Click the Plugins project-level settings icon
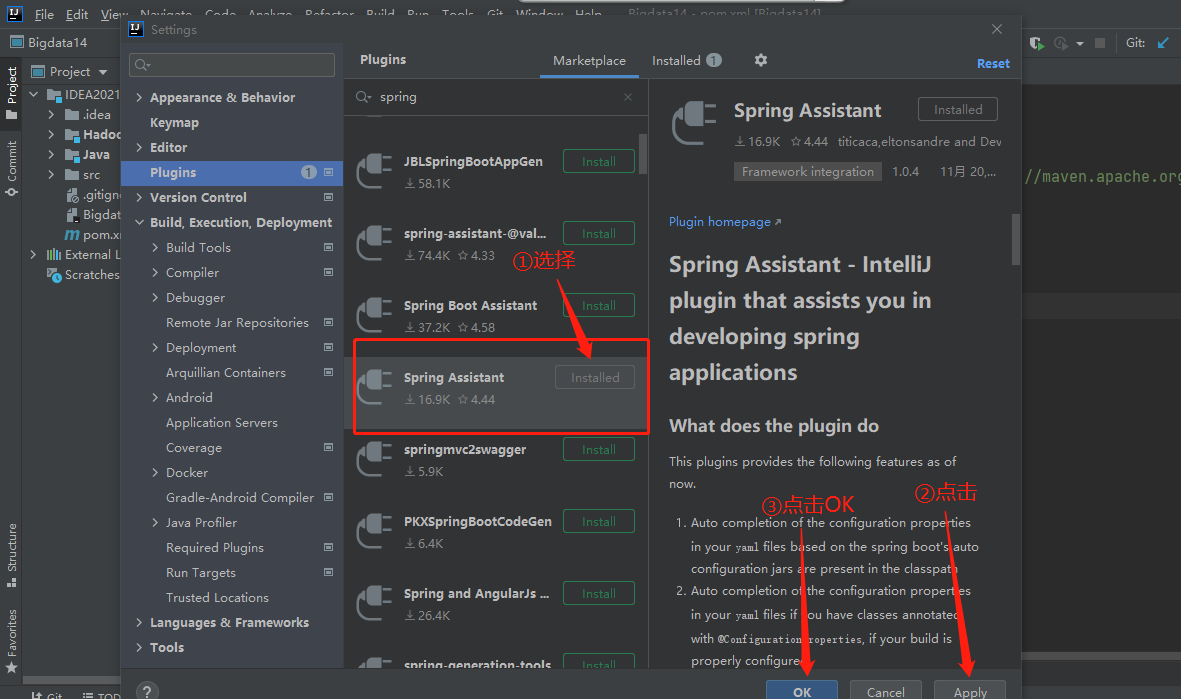The width and height of the screenshot is (1181, 699). [x=328, y=172]
